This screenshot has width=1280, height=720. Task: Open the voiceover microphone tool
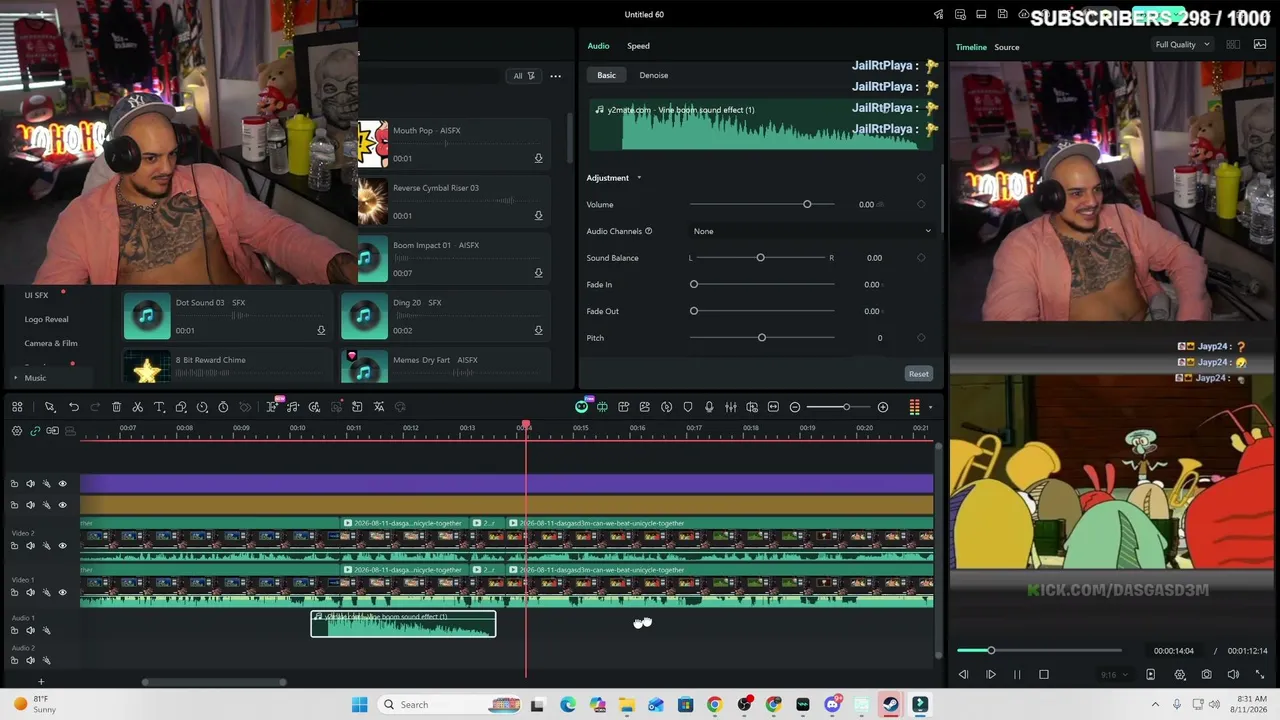709,407
